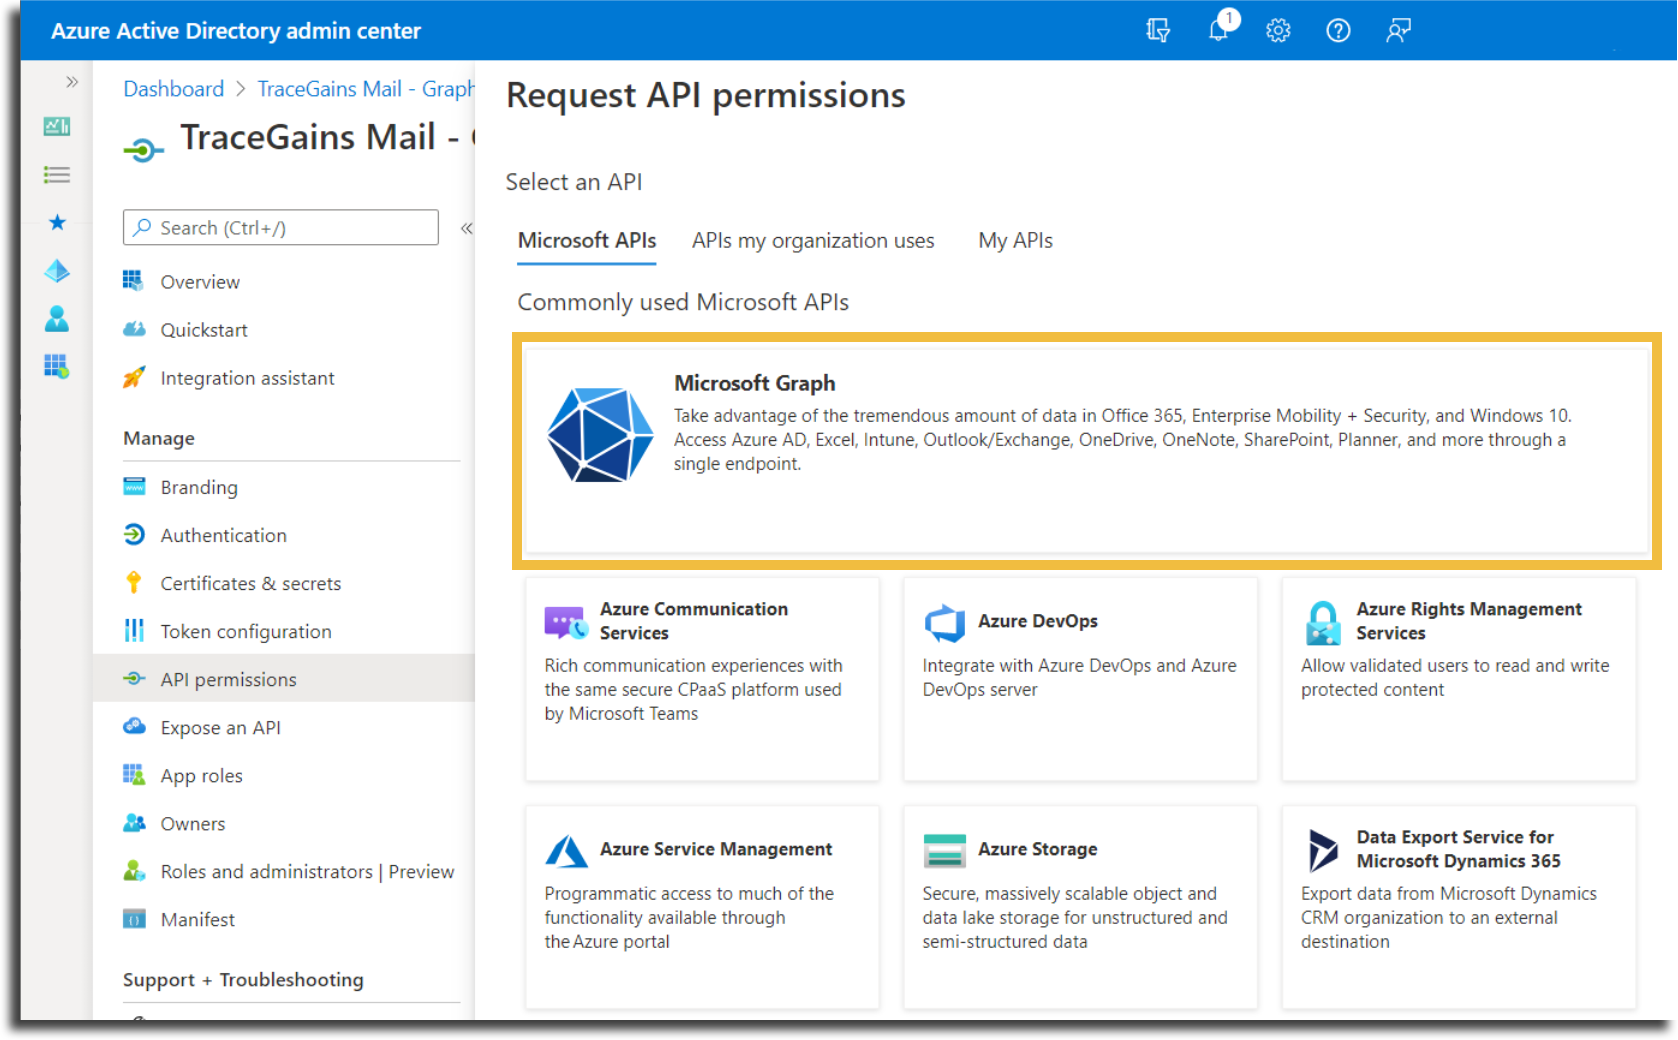Select the Microsoft Graph API title
Viewport: 1678px width, 1040px height.
point(755,383)
